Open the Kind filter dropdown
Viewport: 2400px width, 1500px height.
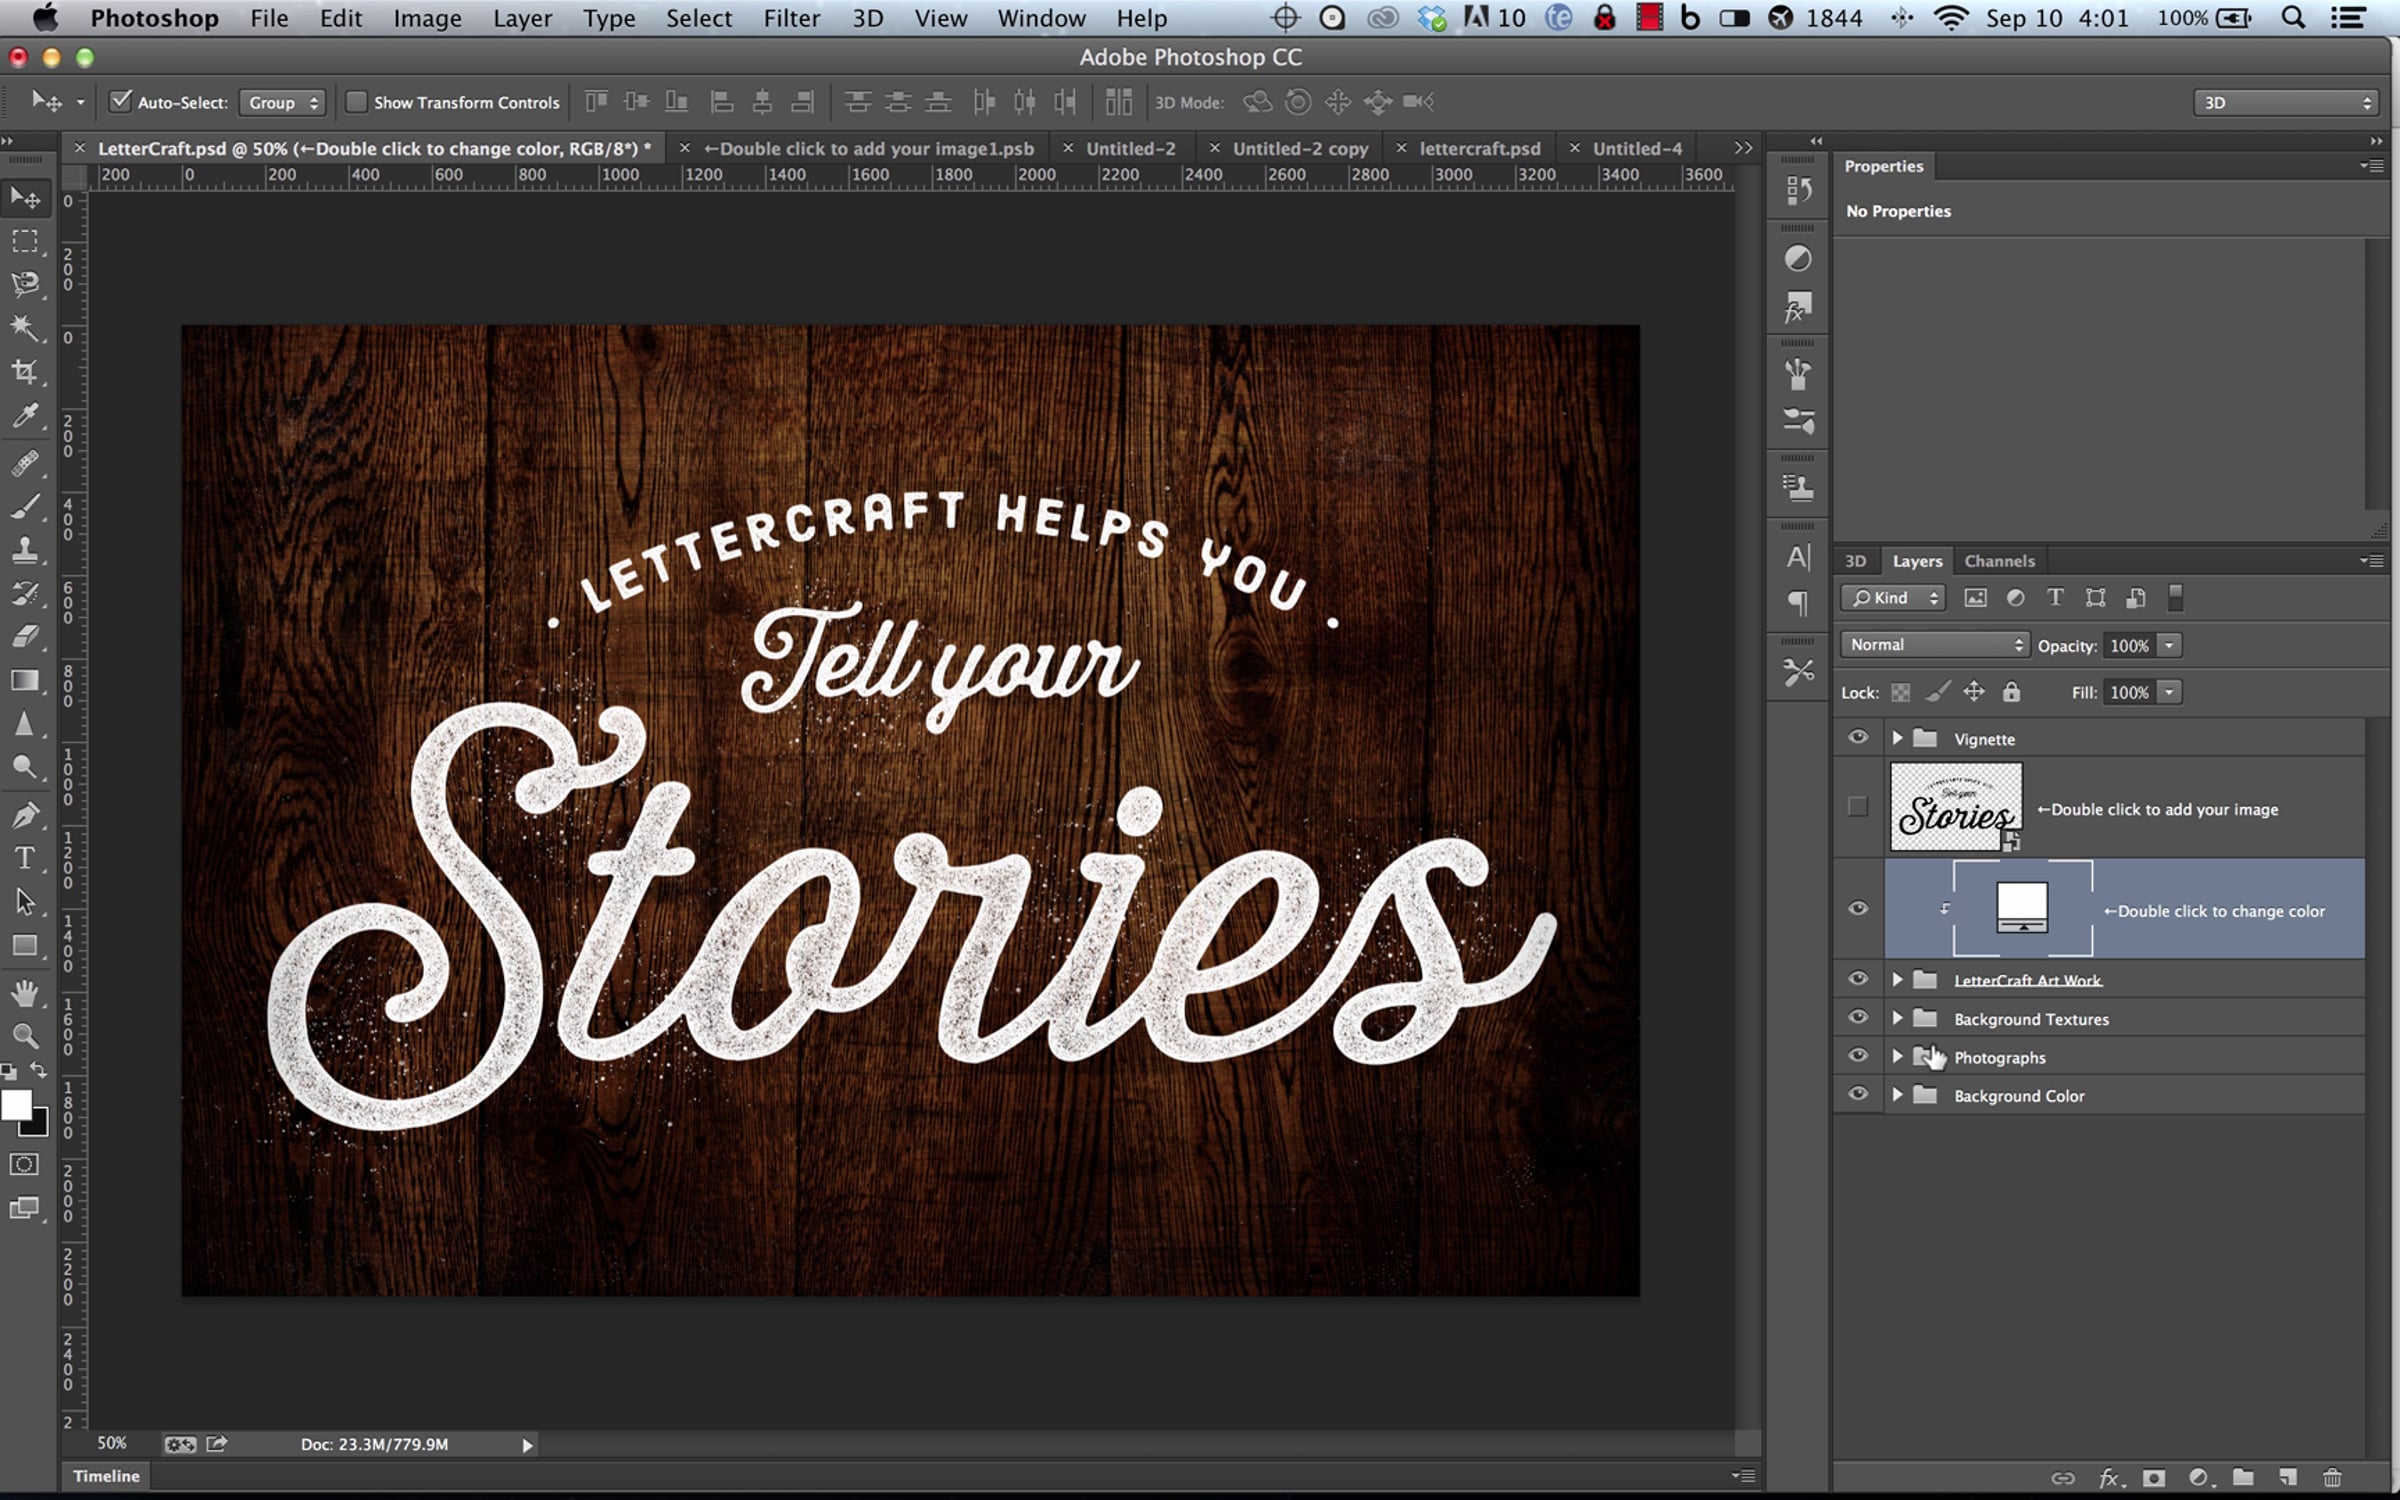1893,598
